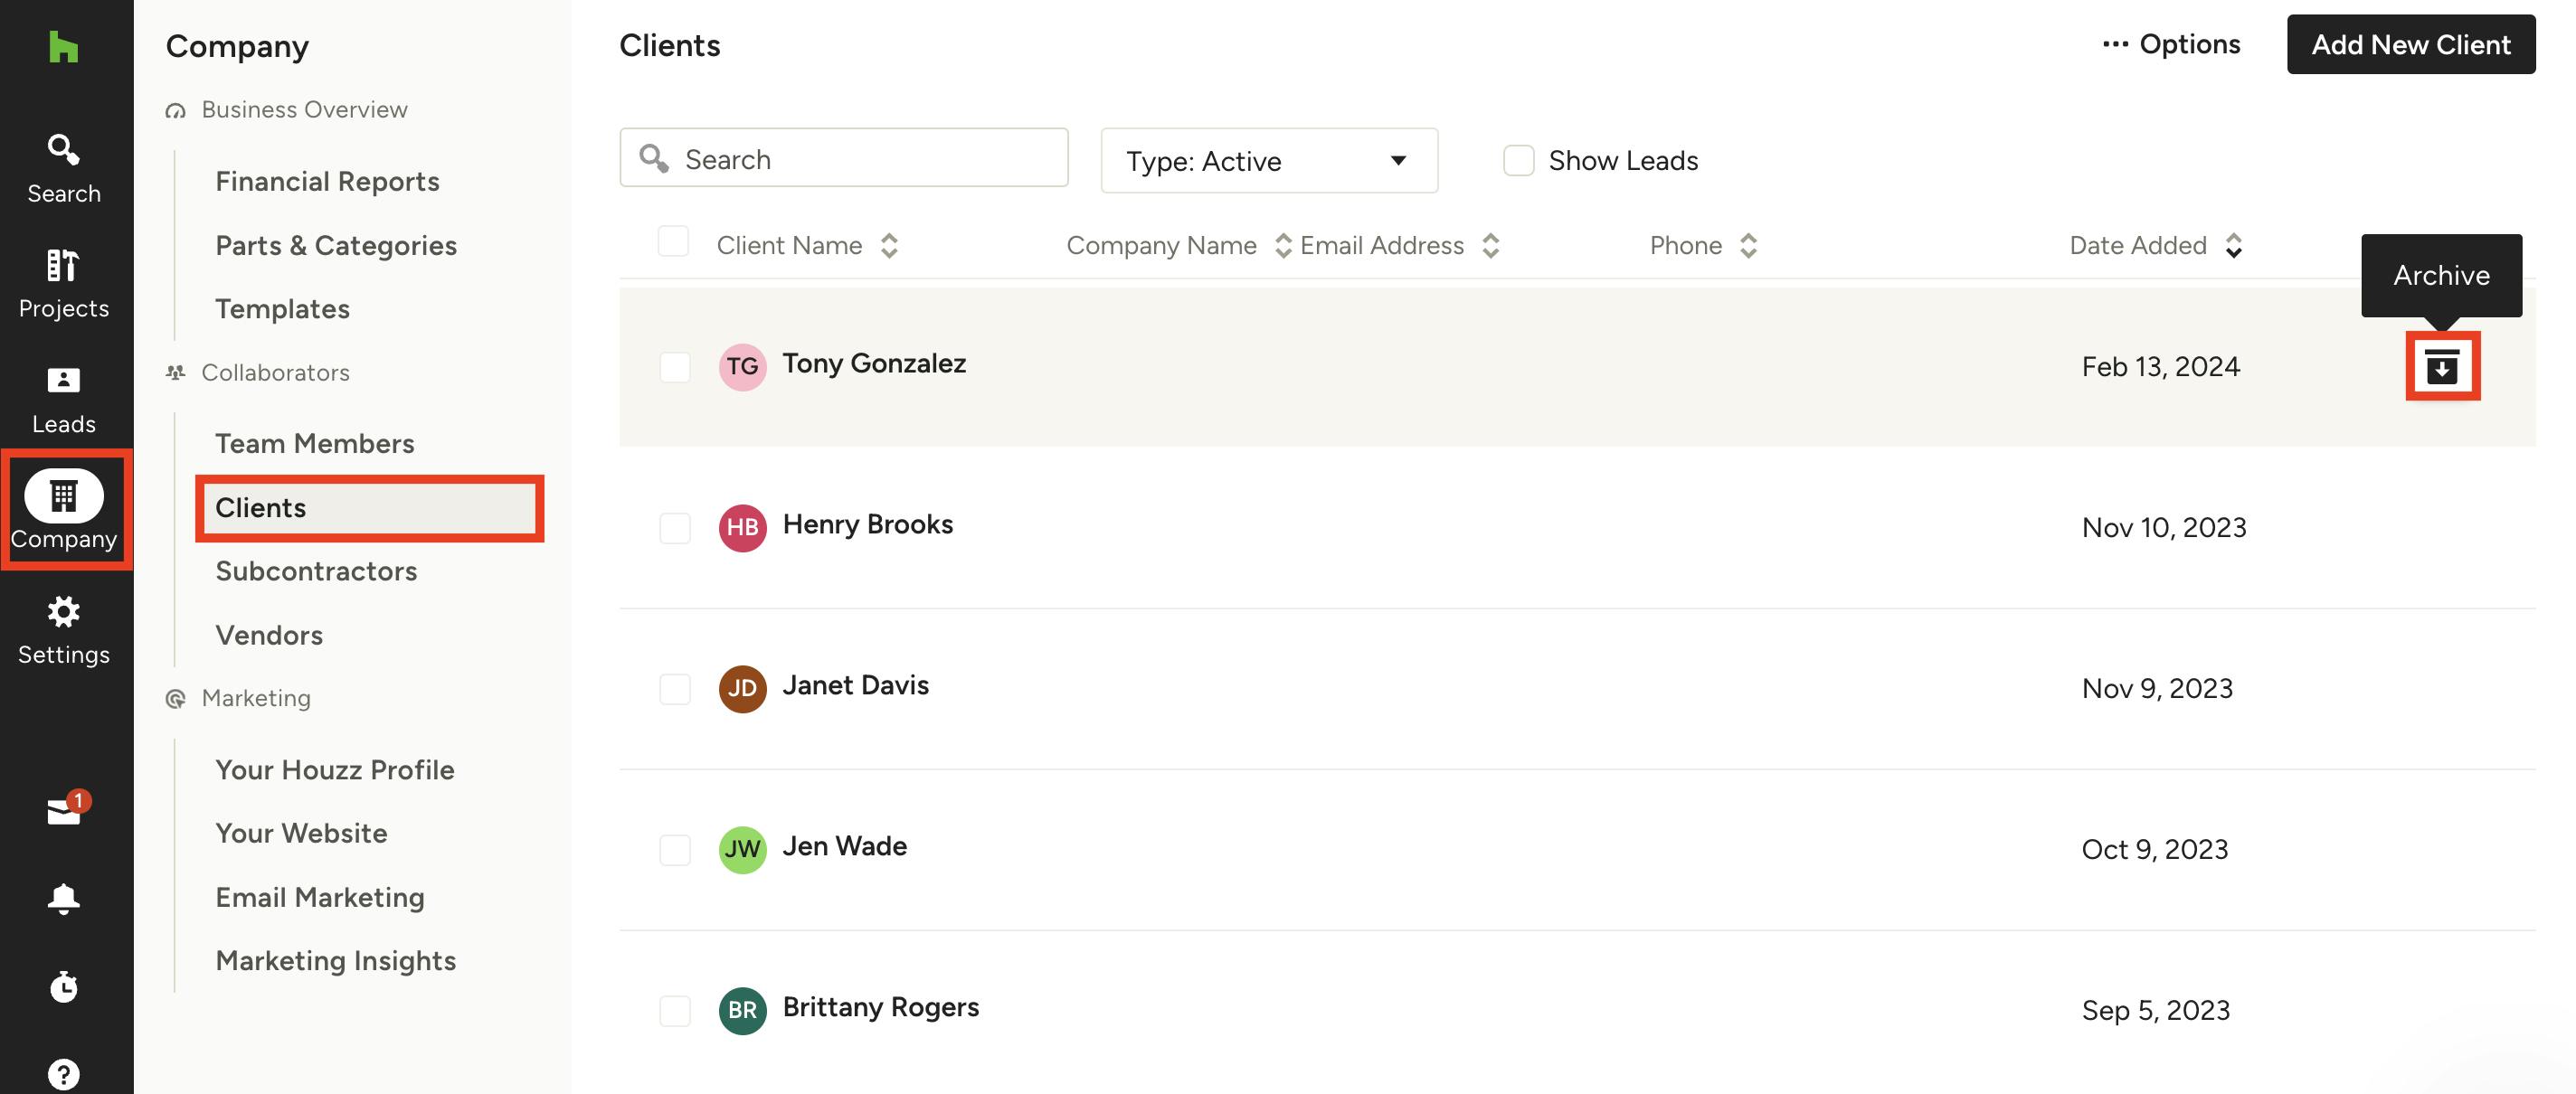This screenshot has width=2576, height=1094.
Task: Open the time tracker stopwatch icon
Action: coord(63,986)
